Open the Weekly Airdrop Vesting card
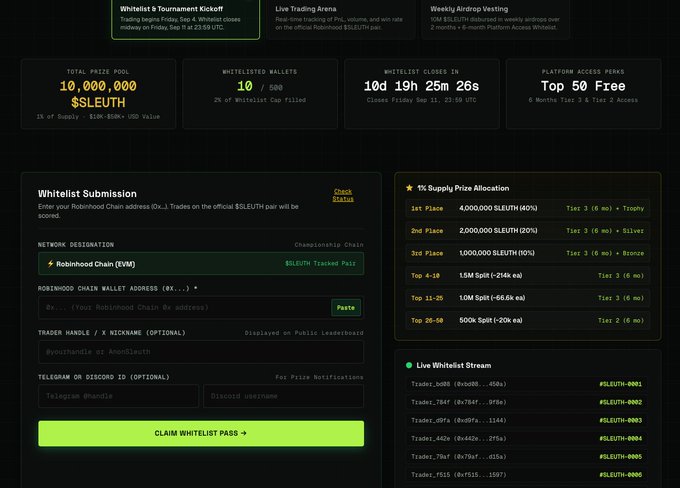 tap(496, 19)
